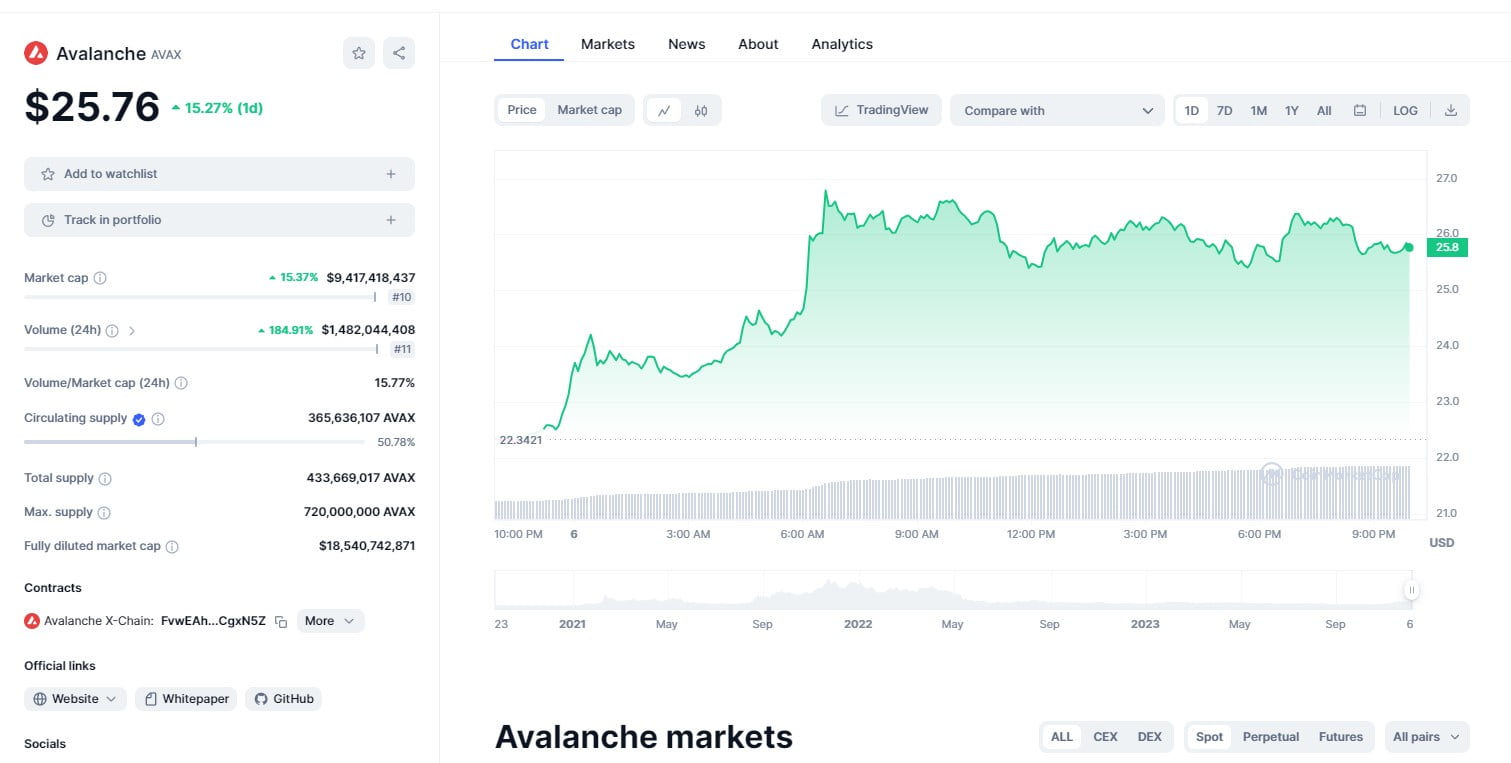Select Price chart toggle

tap(522, 110)
